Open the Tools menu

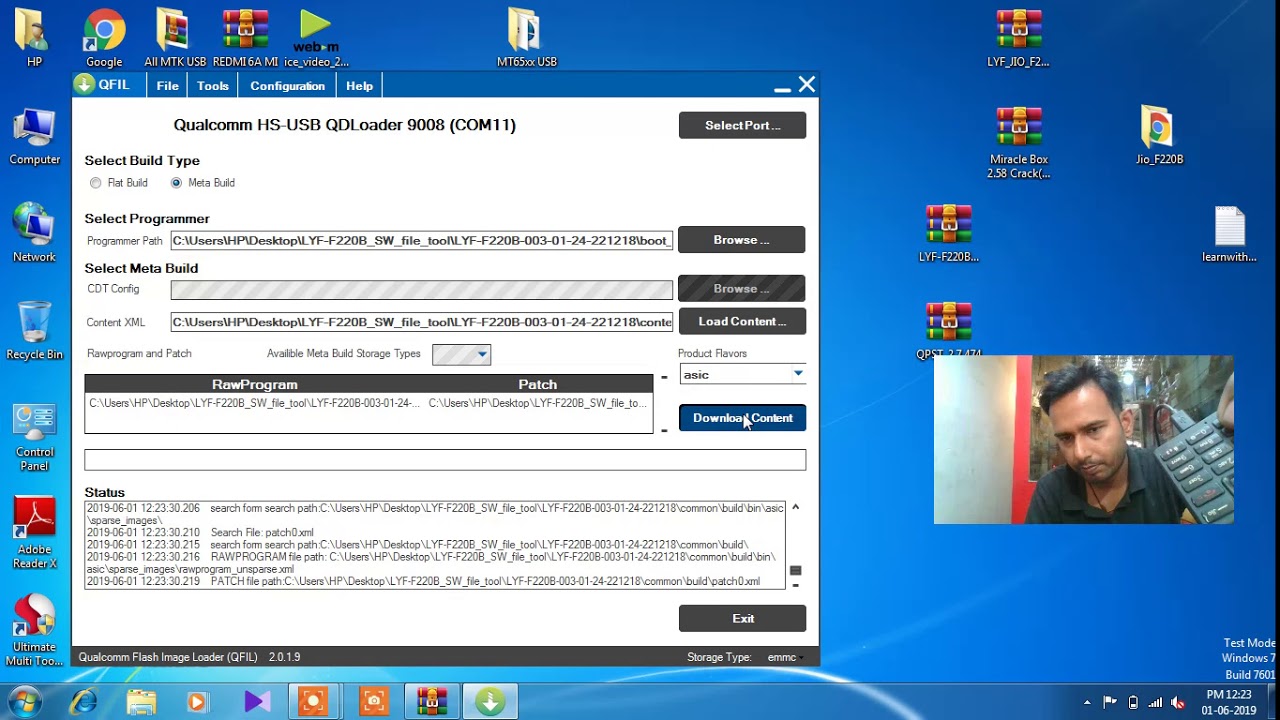coord(213,86)
